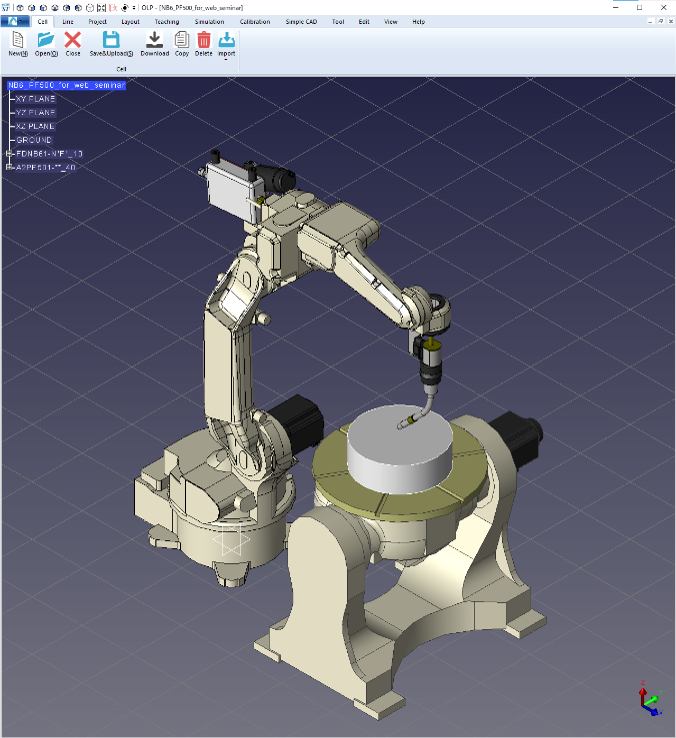Click the Save&Upload floppy disk icon
The image size is (676, 738).
111,41
